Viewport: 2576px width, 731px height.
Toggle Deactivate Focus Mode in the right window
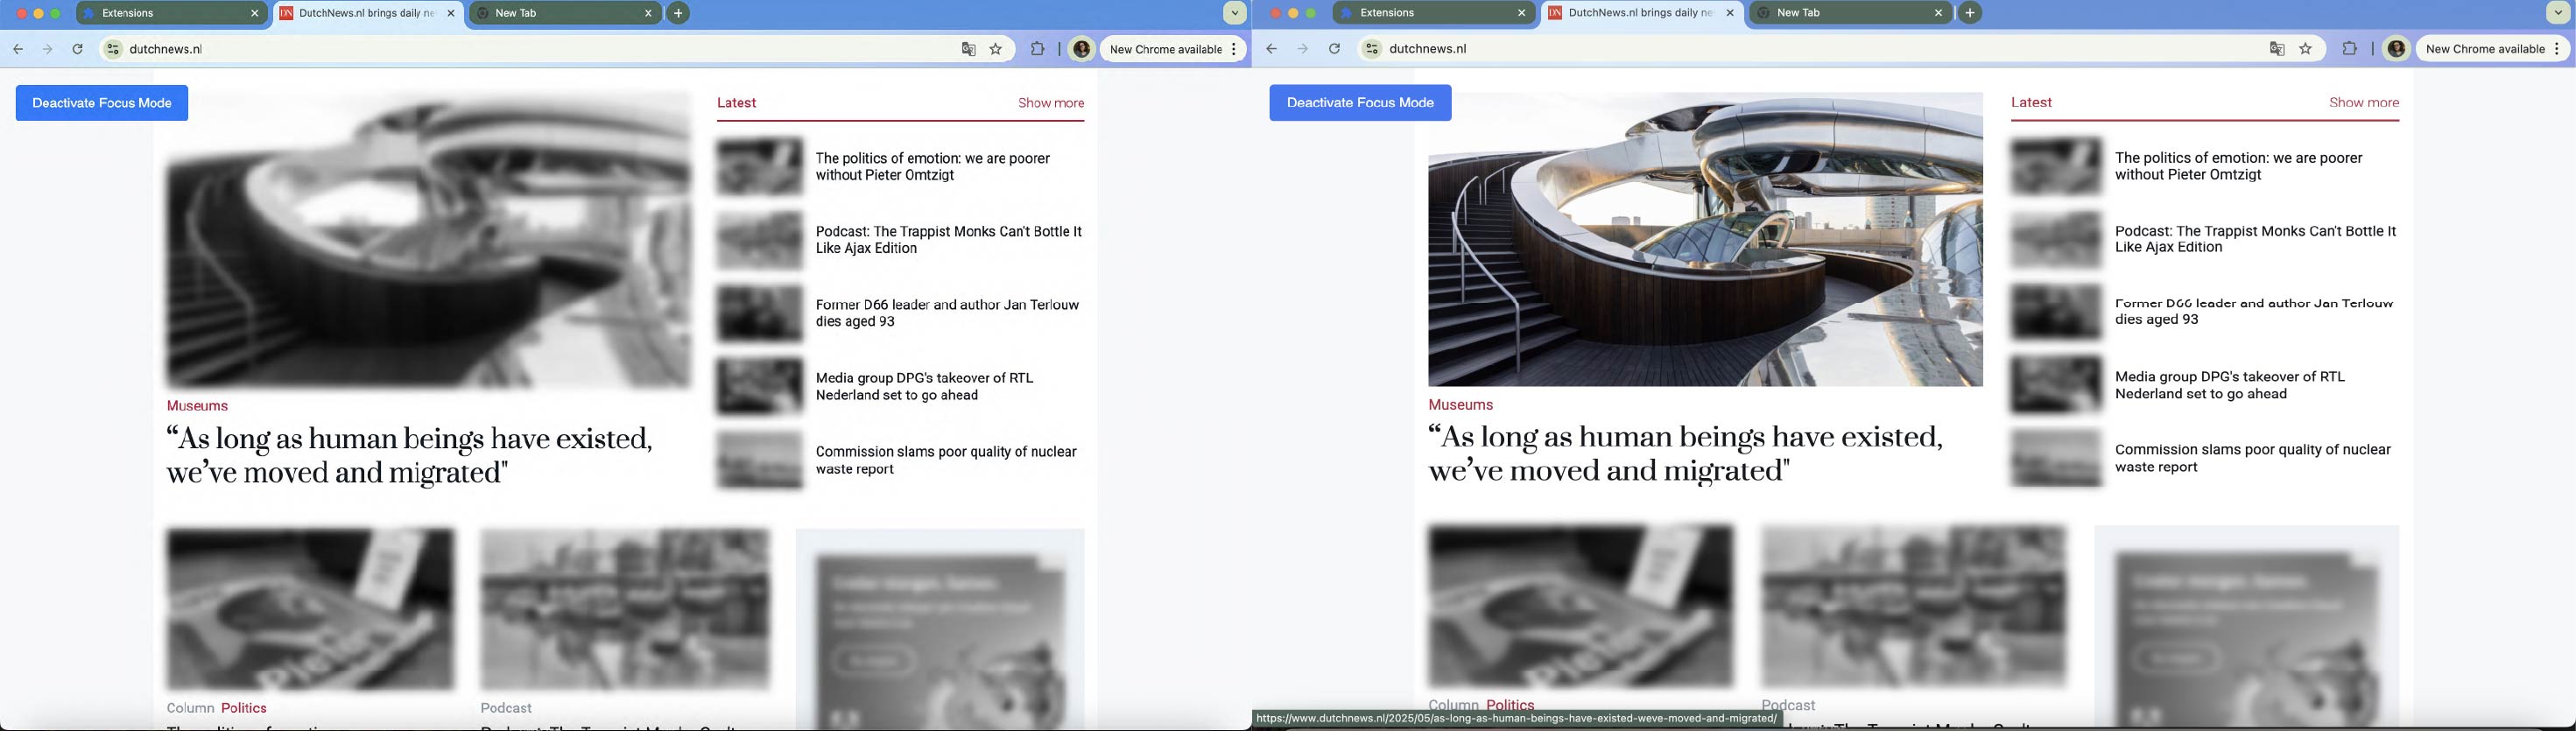(1360, 103)
